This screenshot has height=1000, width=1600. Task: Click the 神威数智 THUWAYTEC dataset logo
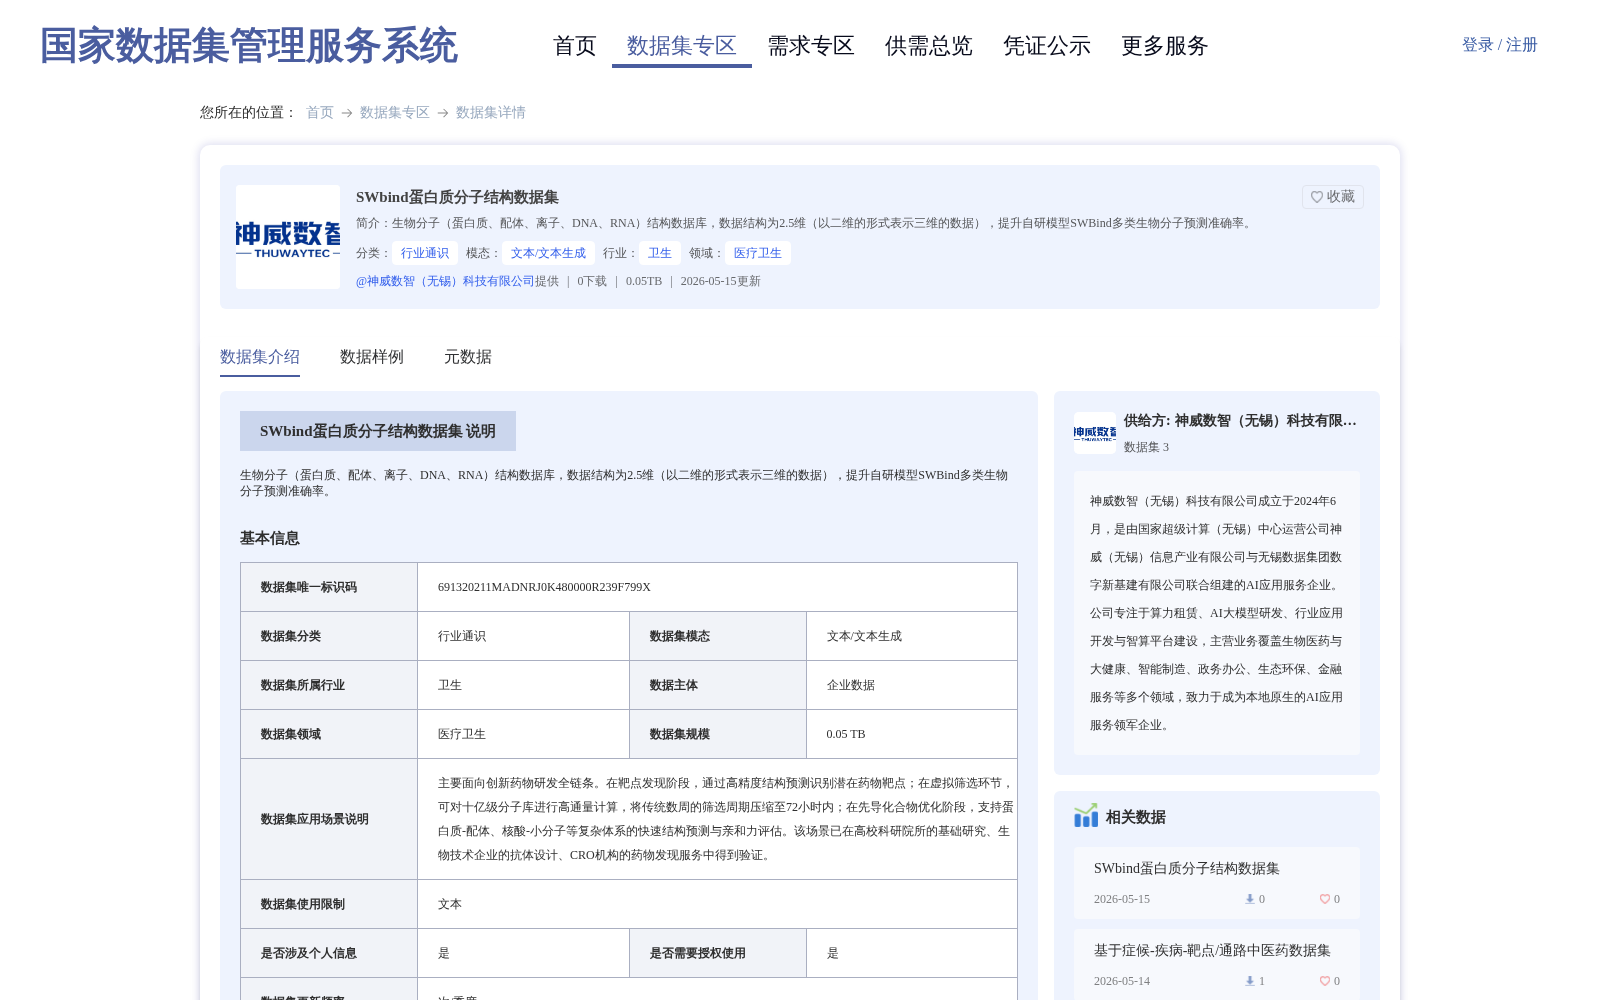click(x=288, y=237)
